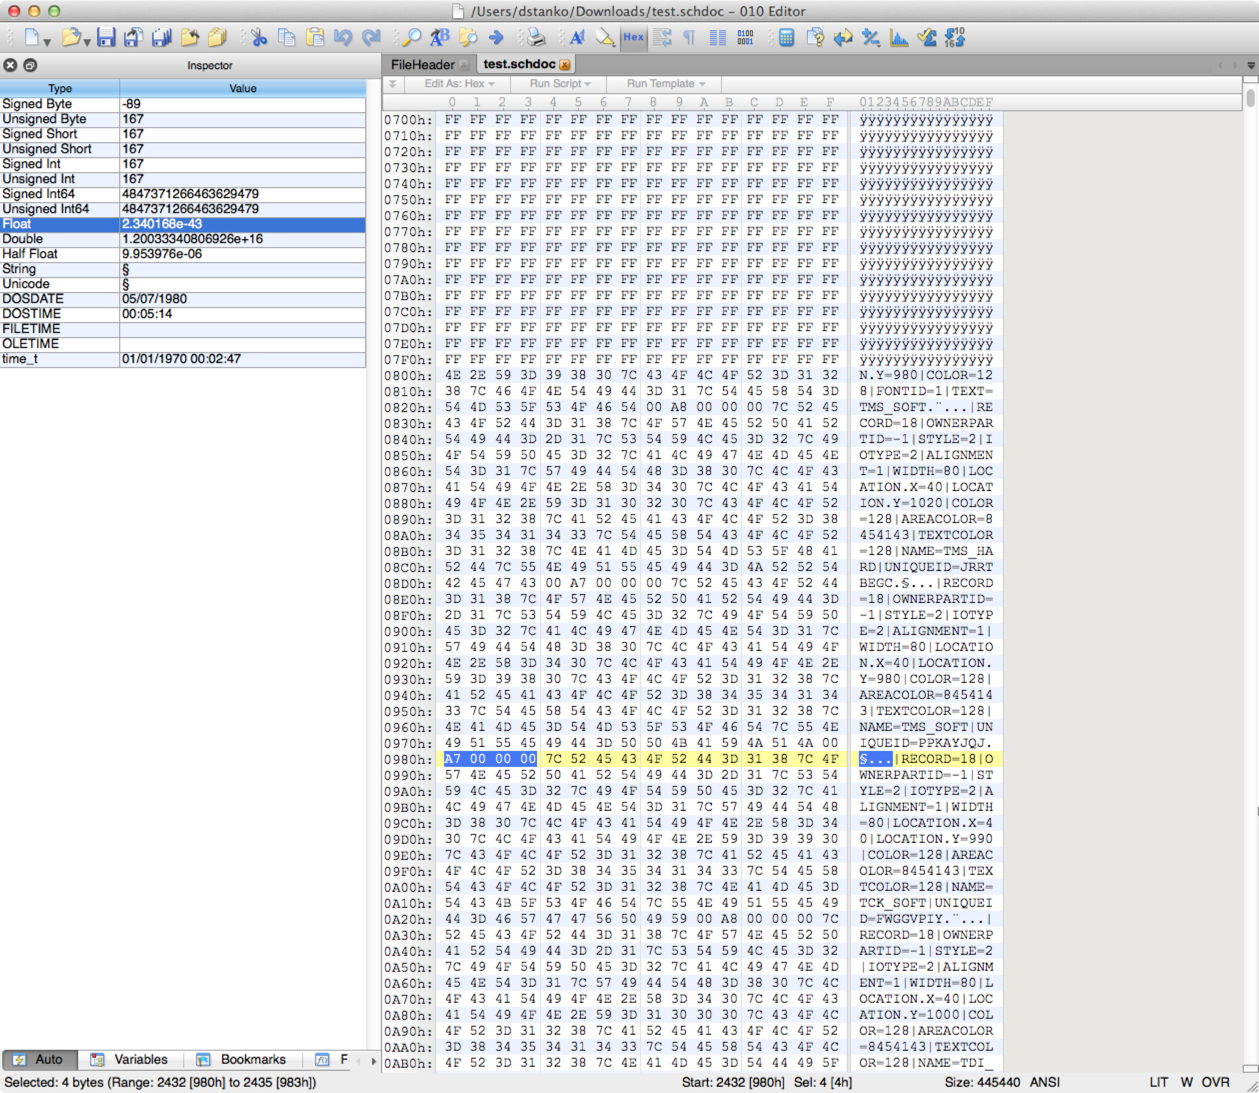
Task: Toggle the binary 0100 0001 view button
Action: point(745,38)
